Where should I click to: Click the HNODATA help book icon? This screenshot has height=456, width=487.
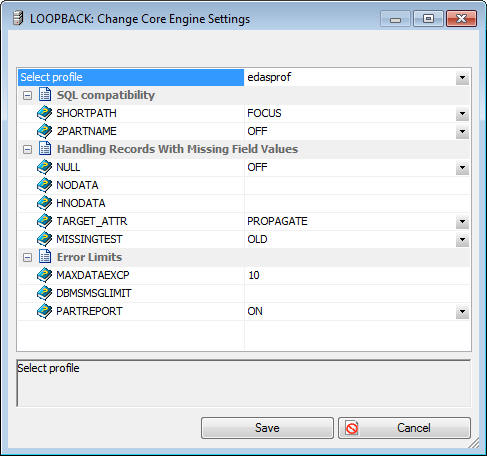click(x=44, y=203)
